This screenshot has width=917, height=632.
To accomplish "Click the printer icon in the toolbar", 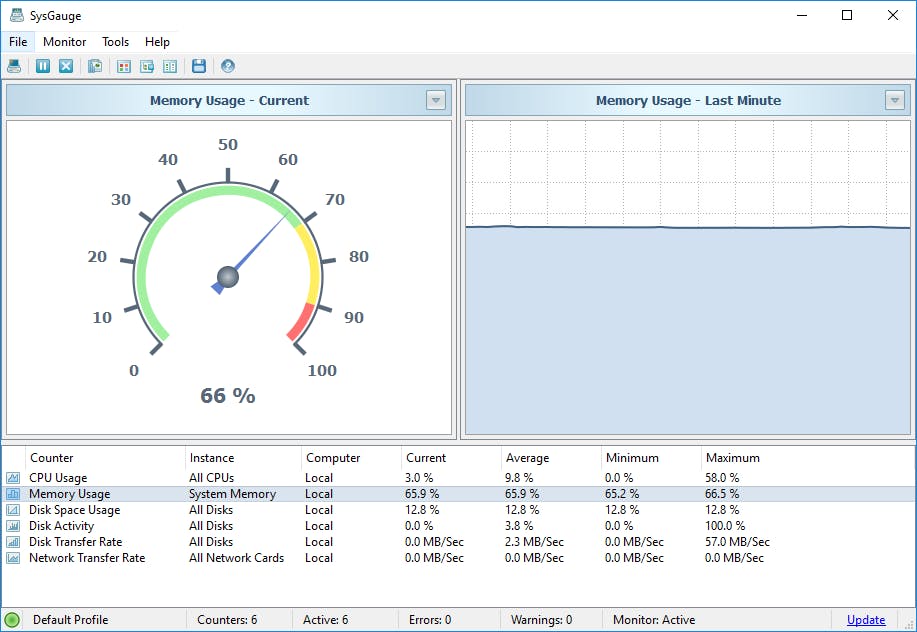I will coord(14,66).
